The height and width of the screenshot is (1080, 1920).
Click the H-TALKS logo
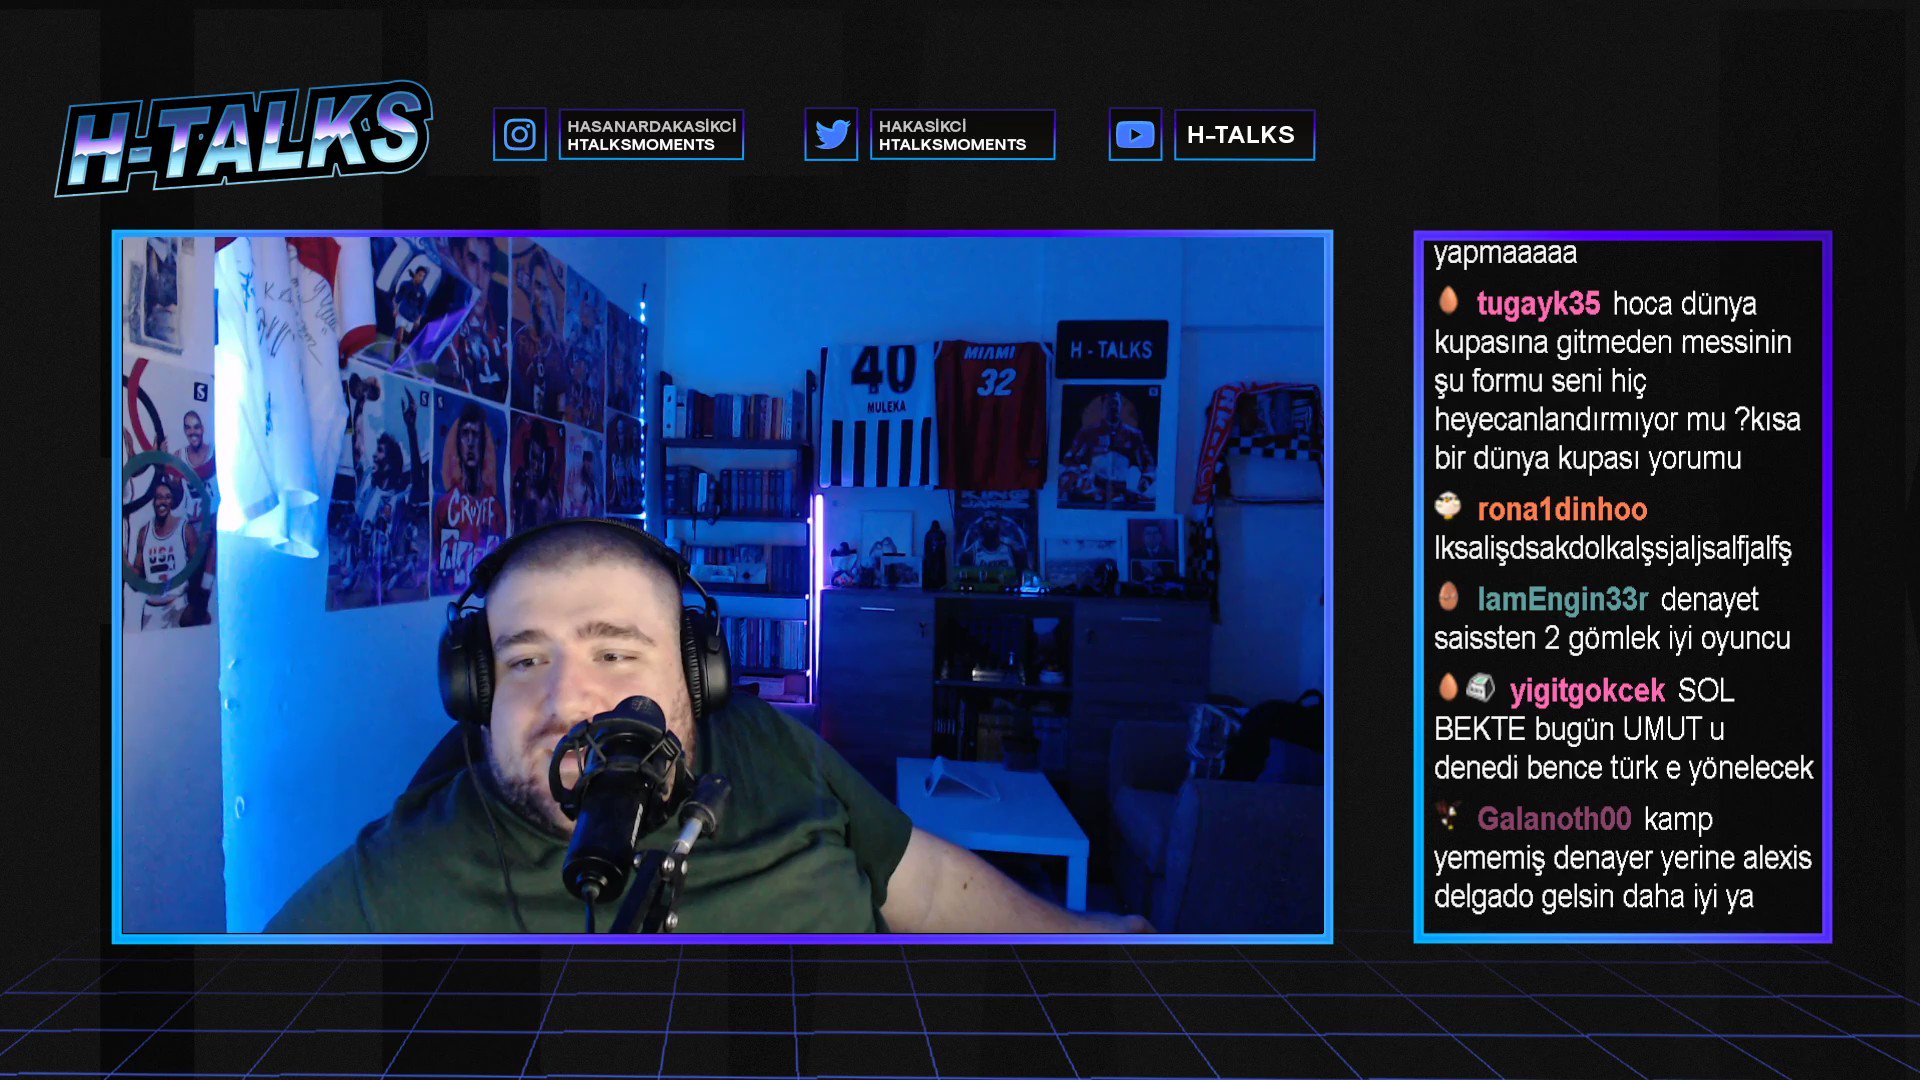tap(244, 138)
